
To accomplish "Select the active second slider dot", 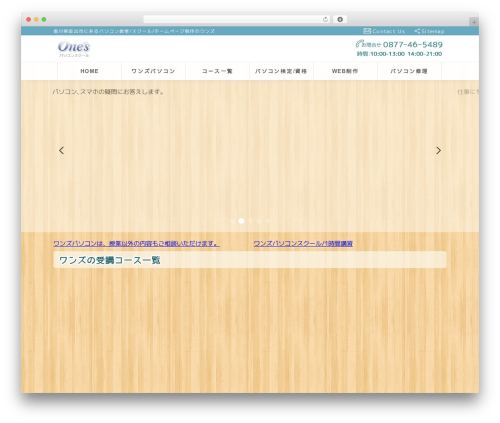I will (241, 221).
